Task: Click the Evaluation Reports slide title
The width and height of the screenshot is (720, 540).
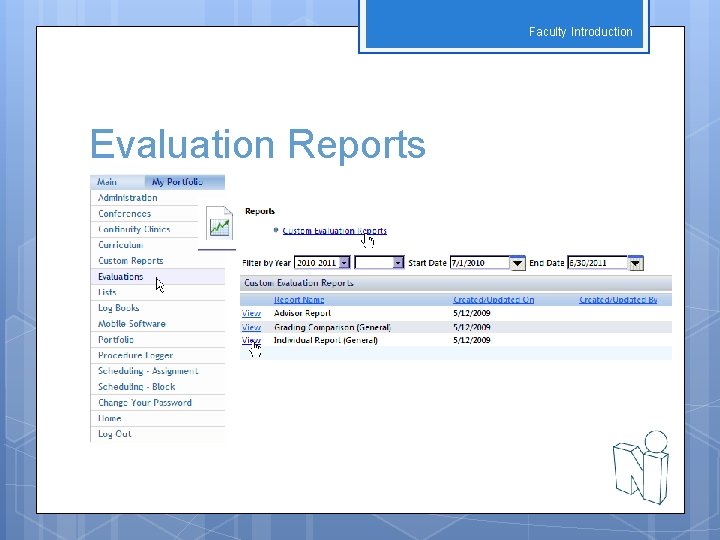Action: pyautogui.click(x=258, y=145)
